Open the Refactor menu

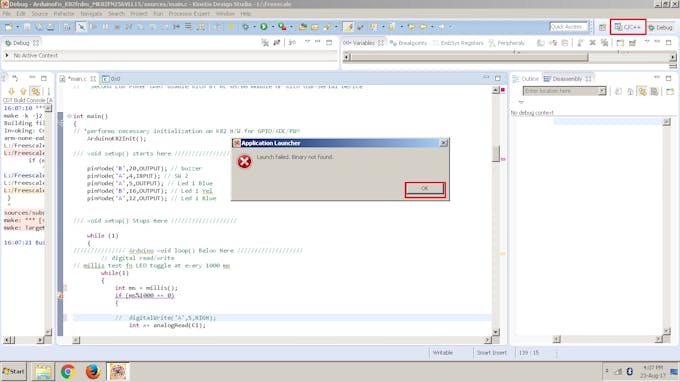tap(64, 14)
